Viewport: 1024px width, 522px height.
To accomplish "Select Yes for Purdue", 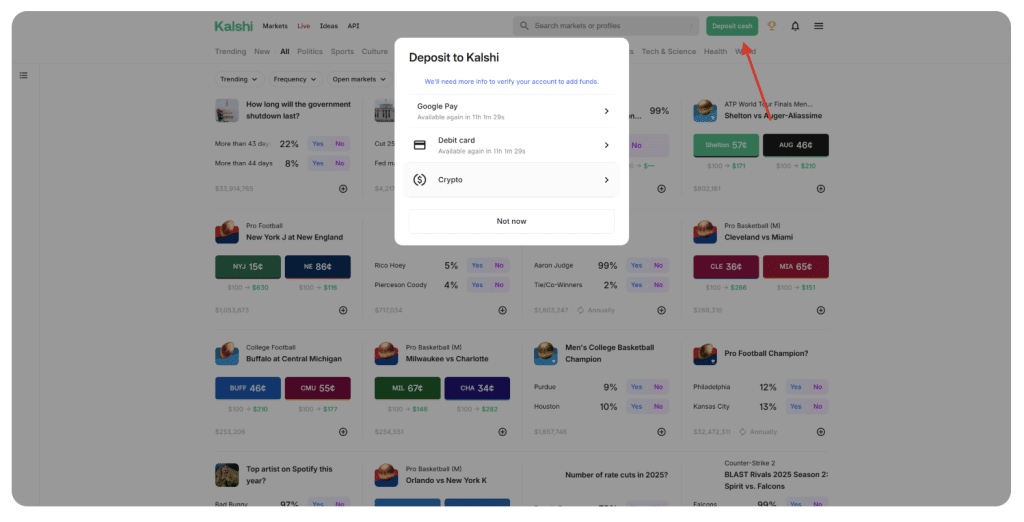I will 636,387.
